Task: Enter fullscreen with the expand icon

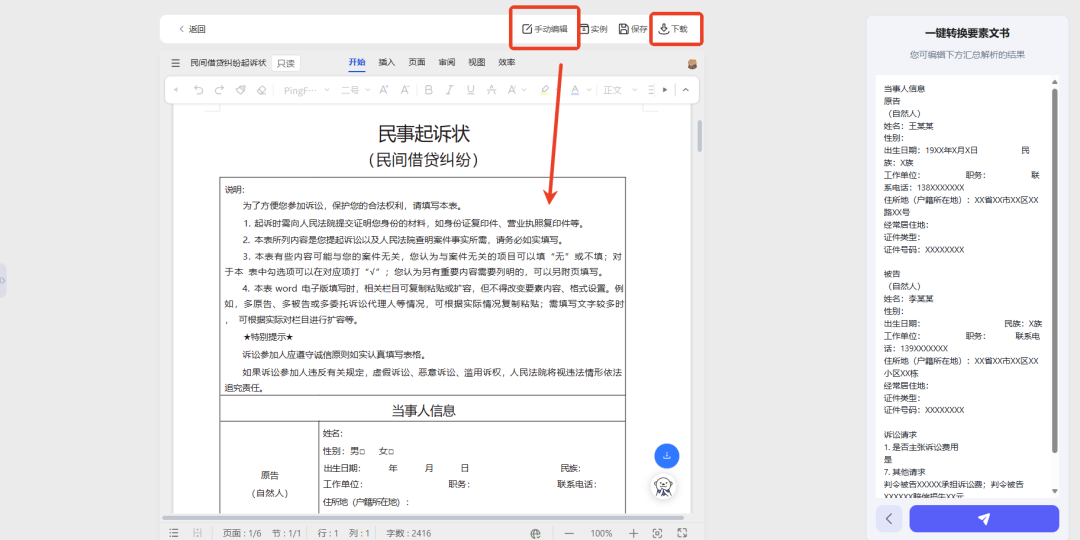Action: [x=683, y=532]
